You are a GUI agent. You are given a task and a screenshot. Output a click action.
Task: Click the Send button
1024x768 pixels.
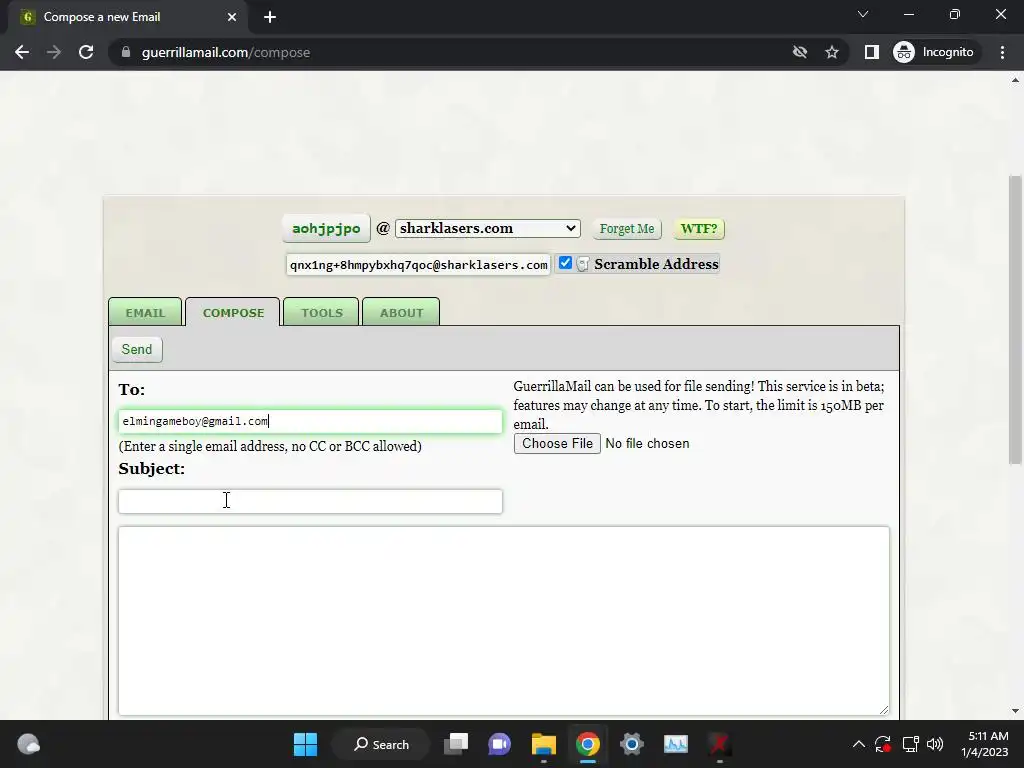(136, 349)
